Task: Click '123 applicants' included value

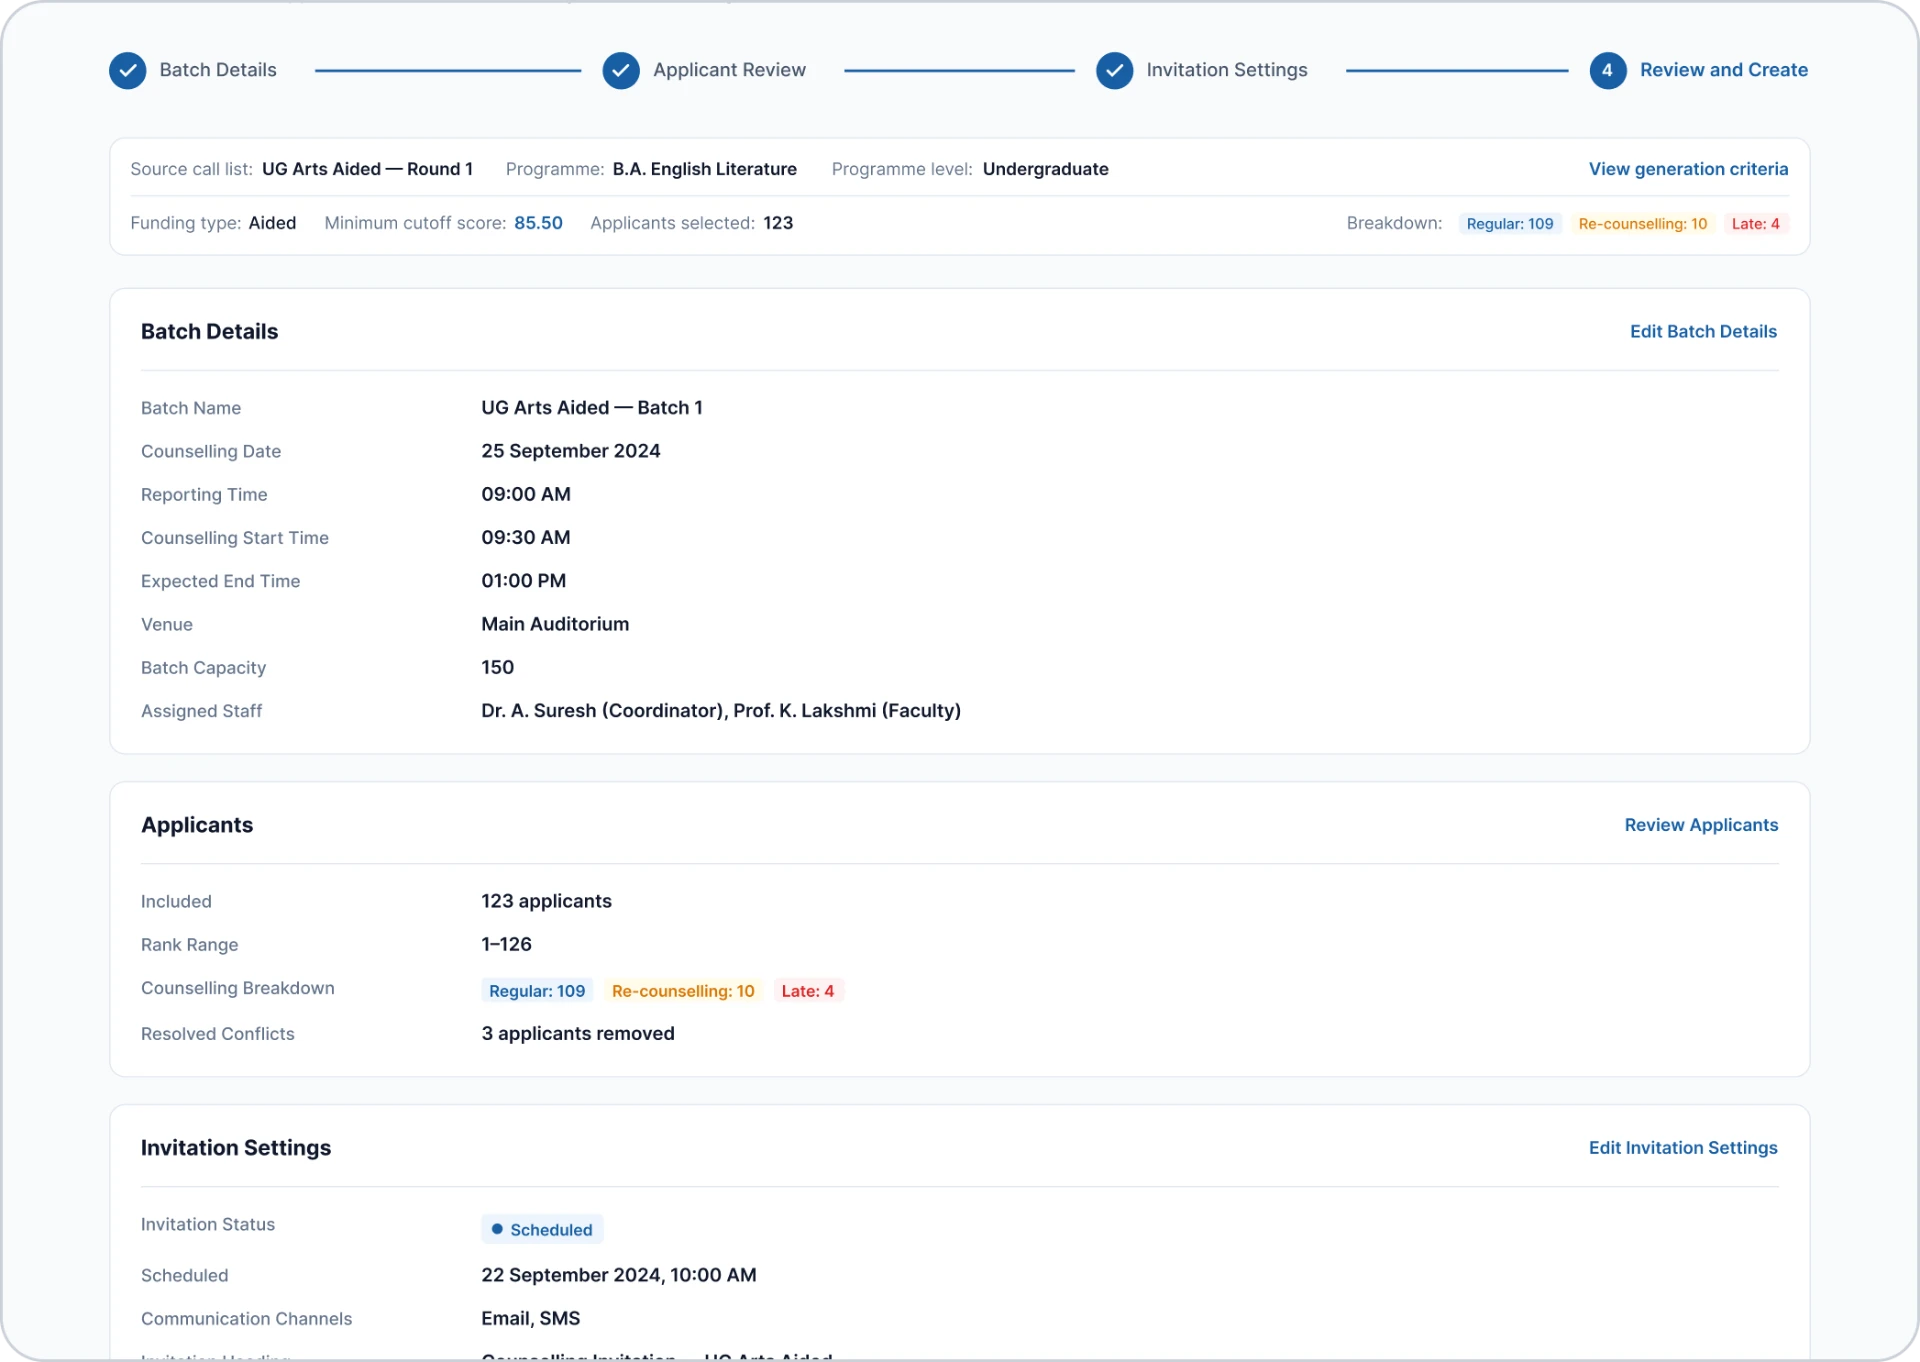Action: [x=546, y=901]
